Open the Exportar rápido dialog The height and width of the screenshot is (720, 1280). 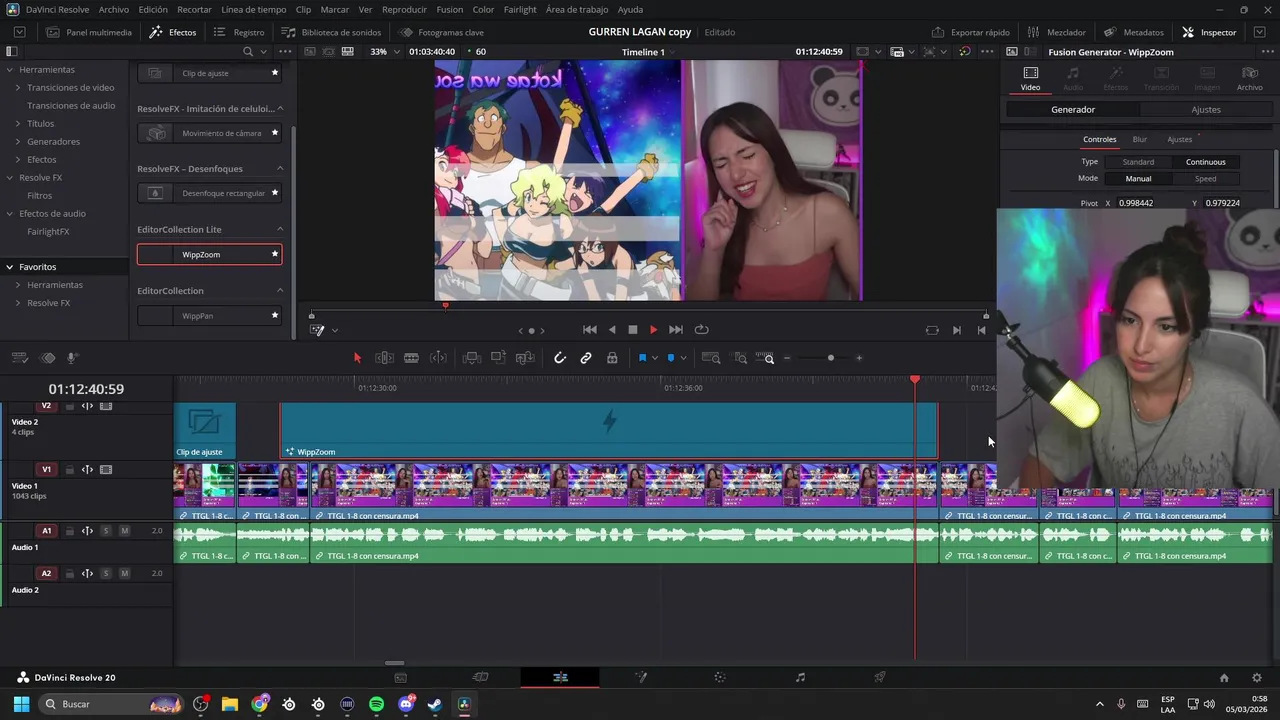tap(971, 32)
